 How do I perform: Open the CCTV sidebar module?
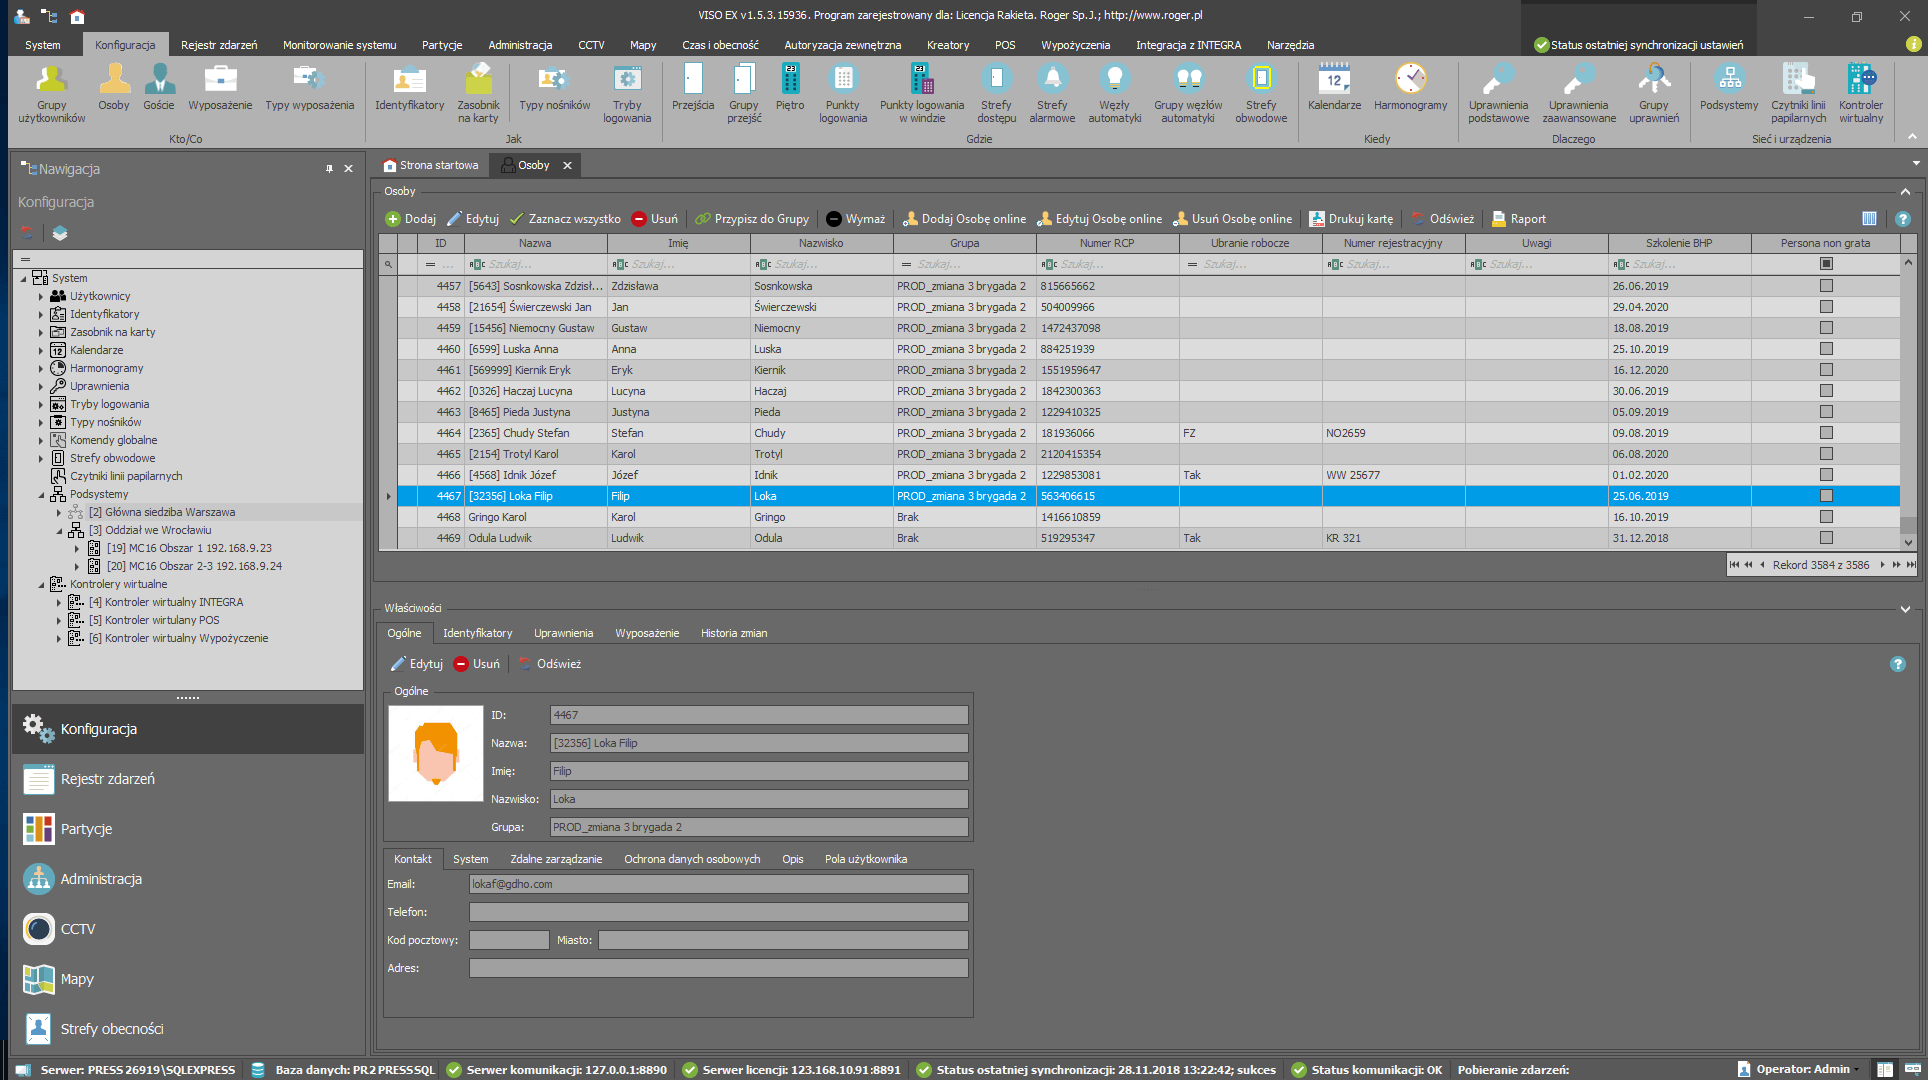pos(78,929)
